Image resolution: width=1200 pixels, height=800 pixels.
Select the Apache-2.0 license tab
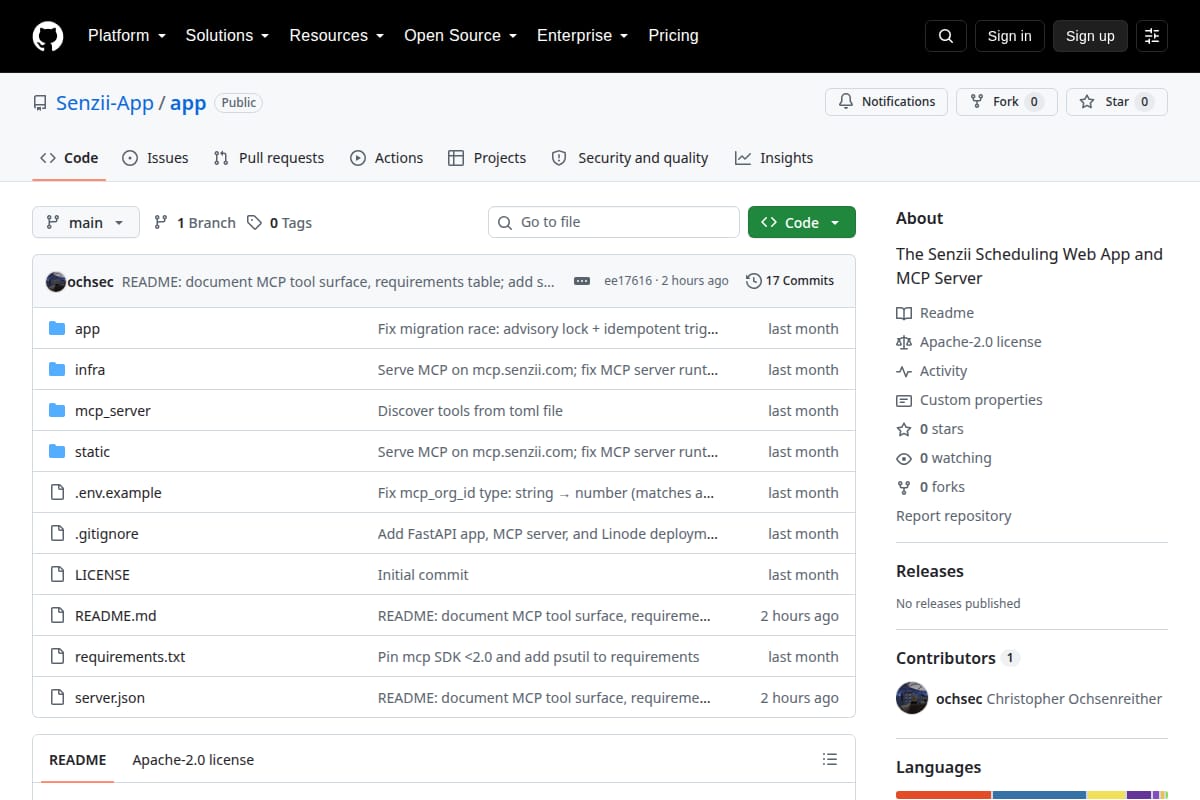tap(193, 760)
